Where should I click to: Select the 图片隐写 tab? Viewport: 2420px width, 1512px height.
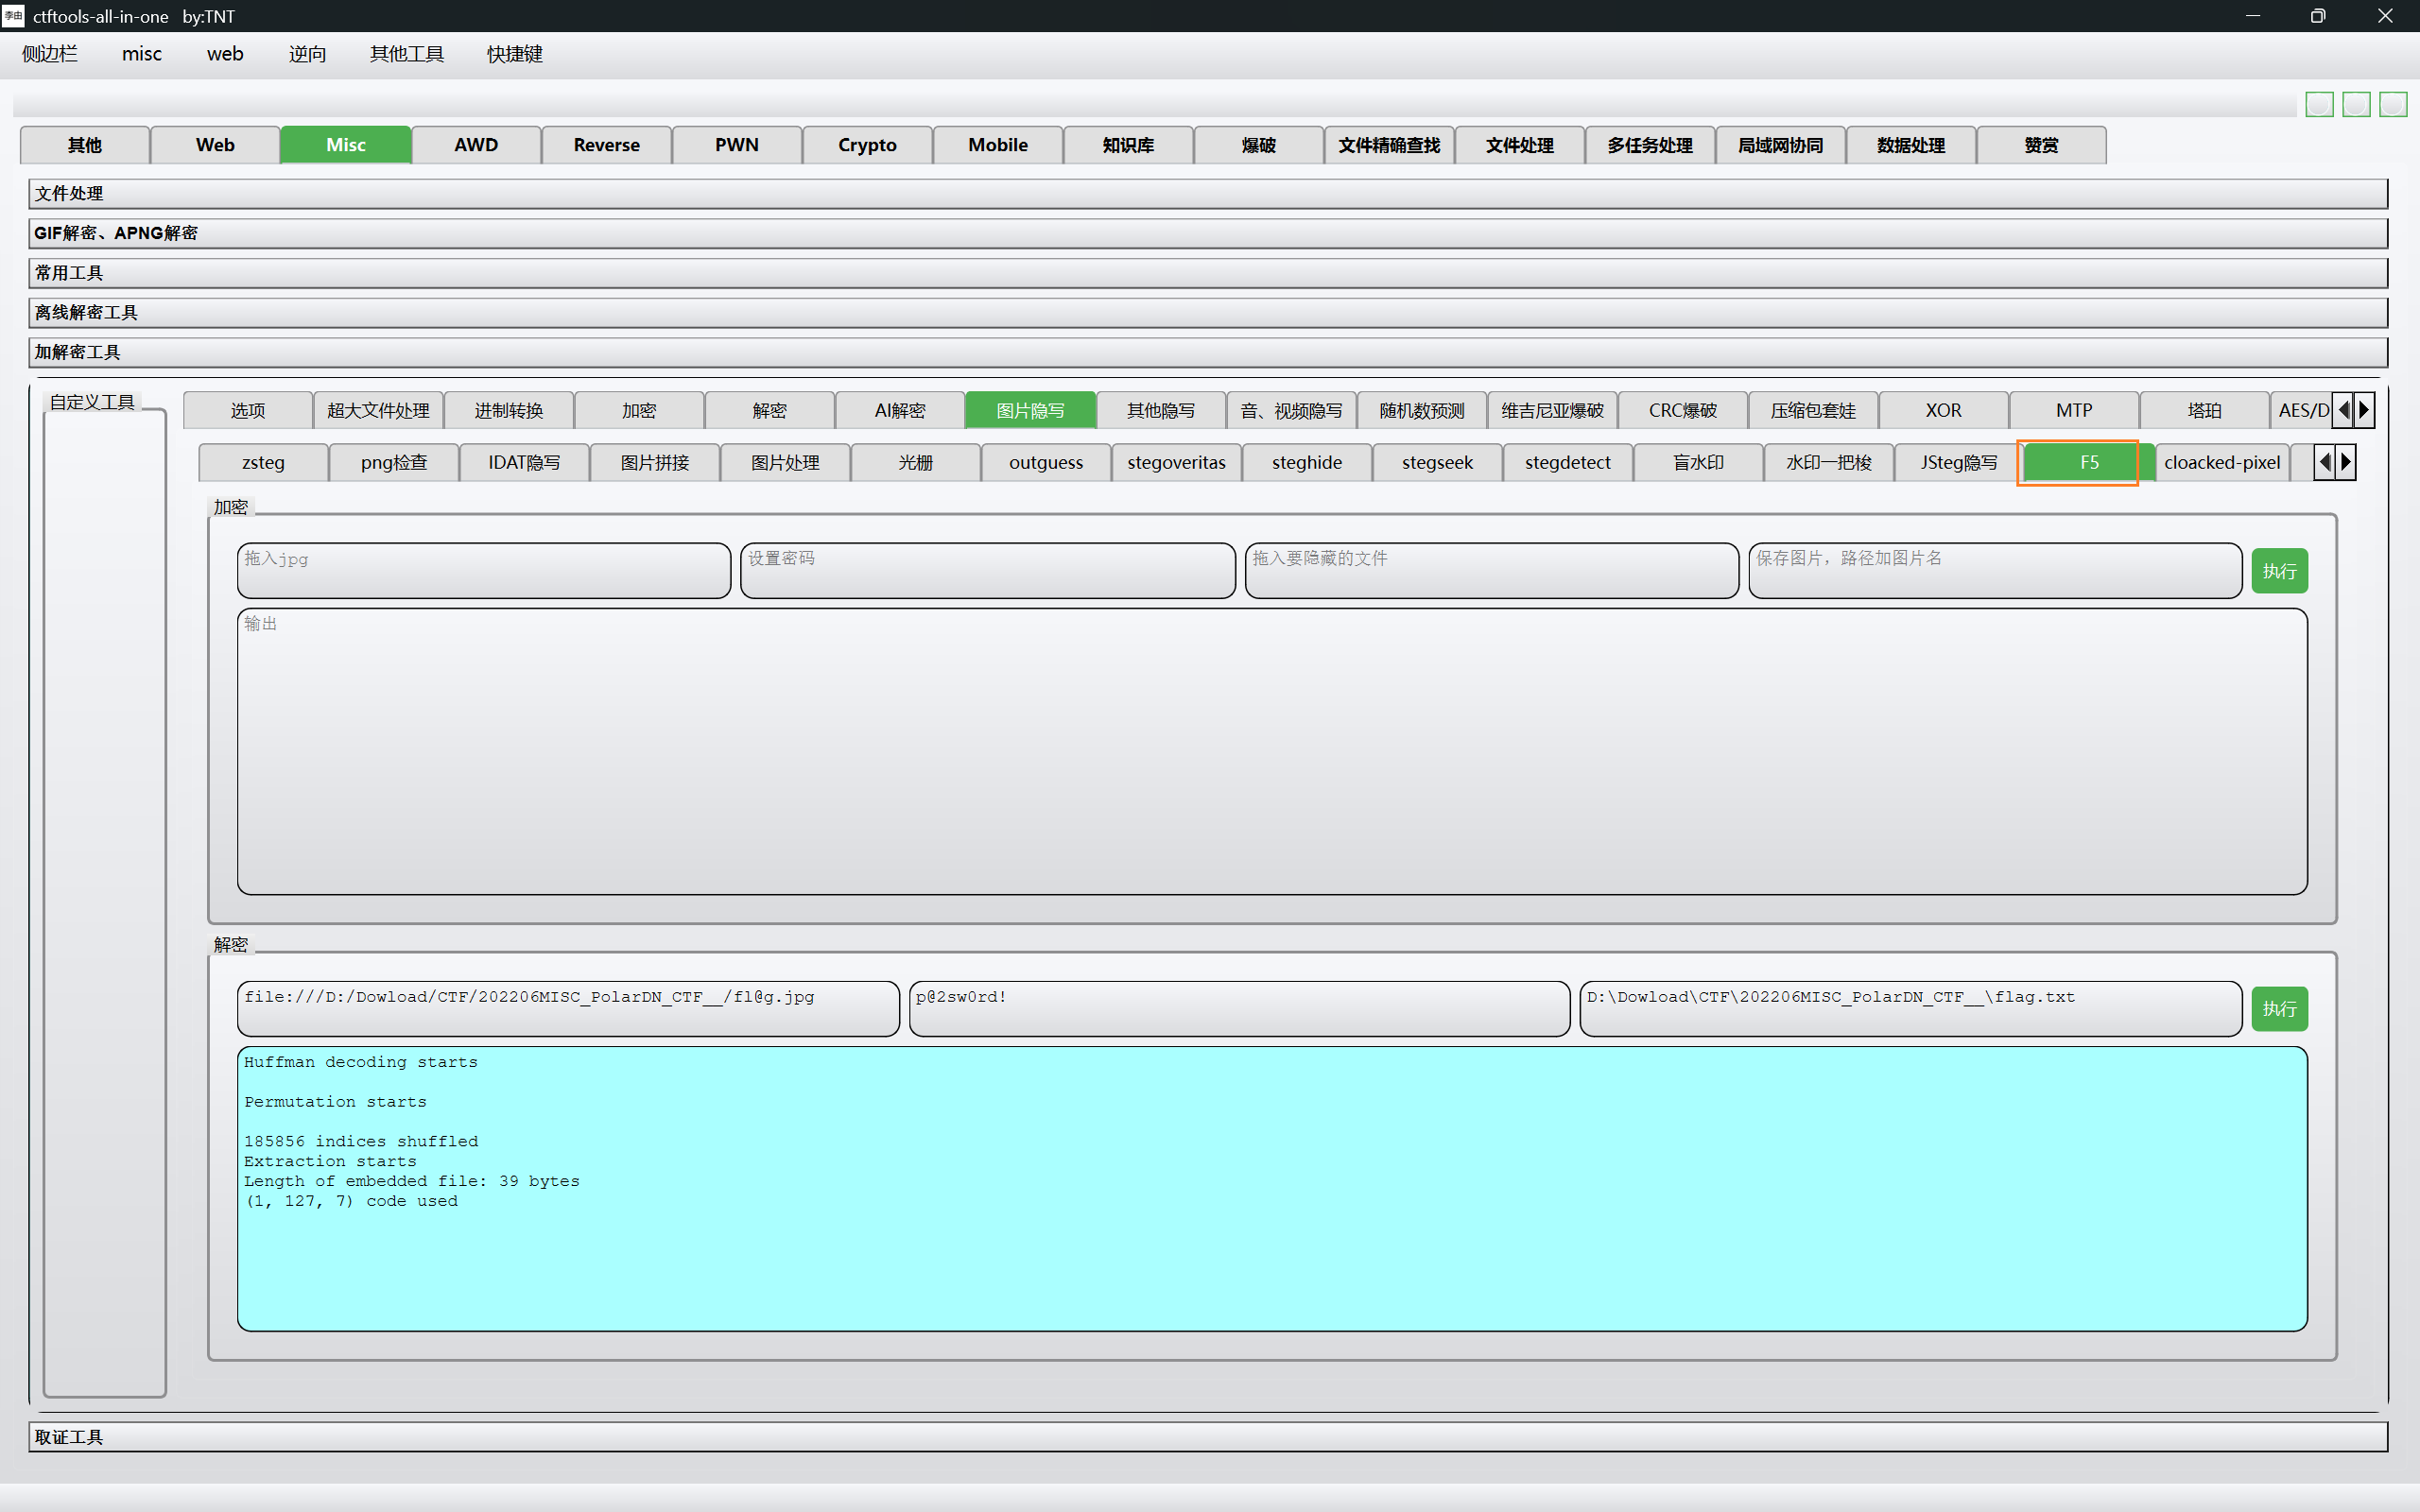click(1030, 410)
